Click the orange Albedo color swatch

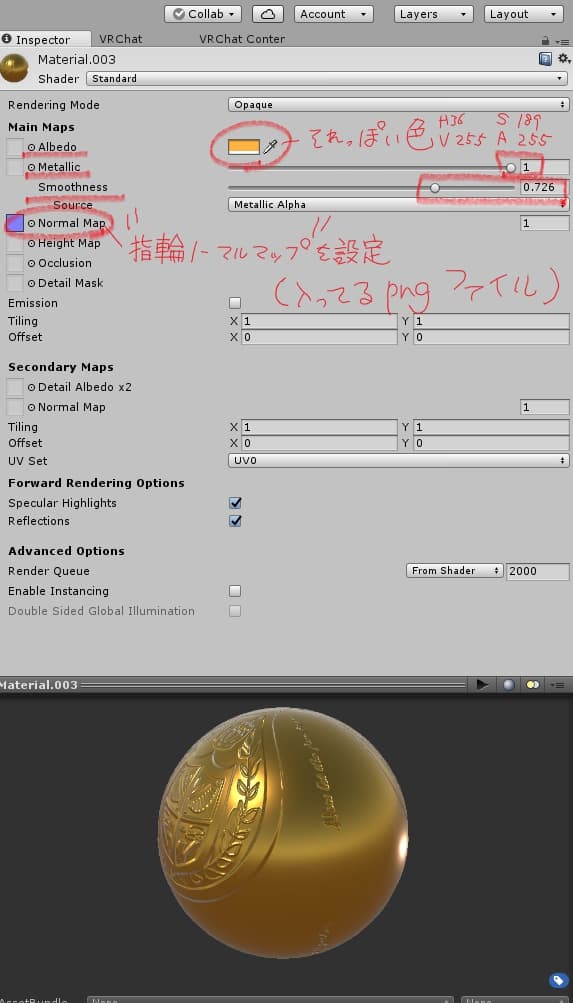point(244,147)
